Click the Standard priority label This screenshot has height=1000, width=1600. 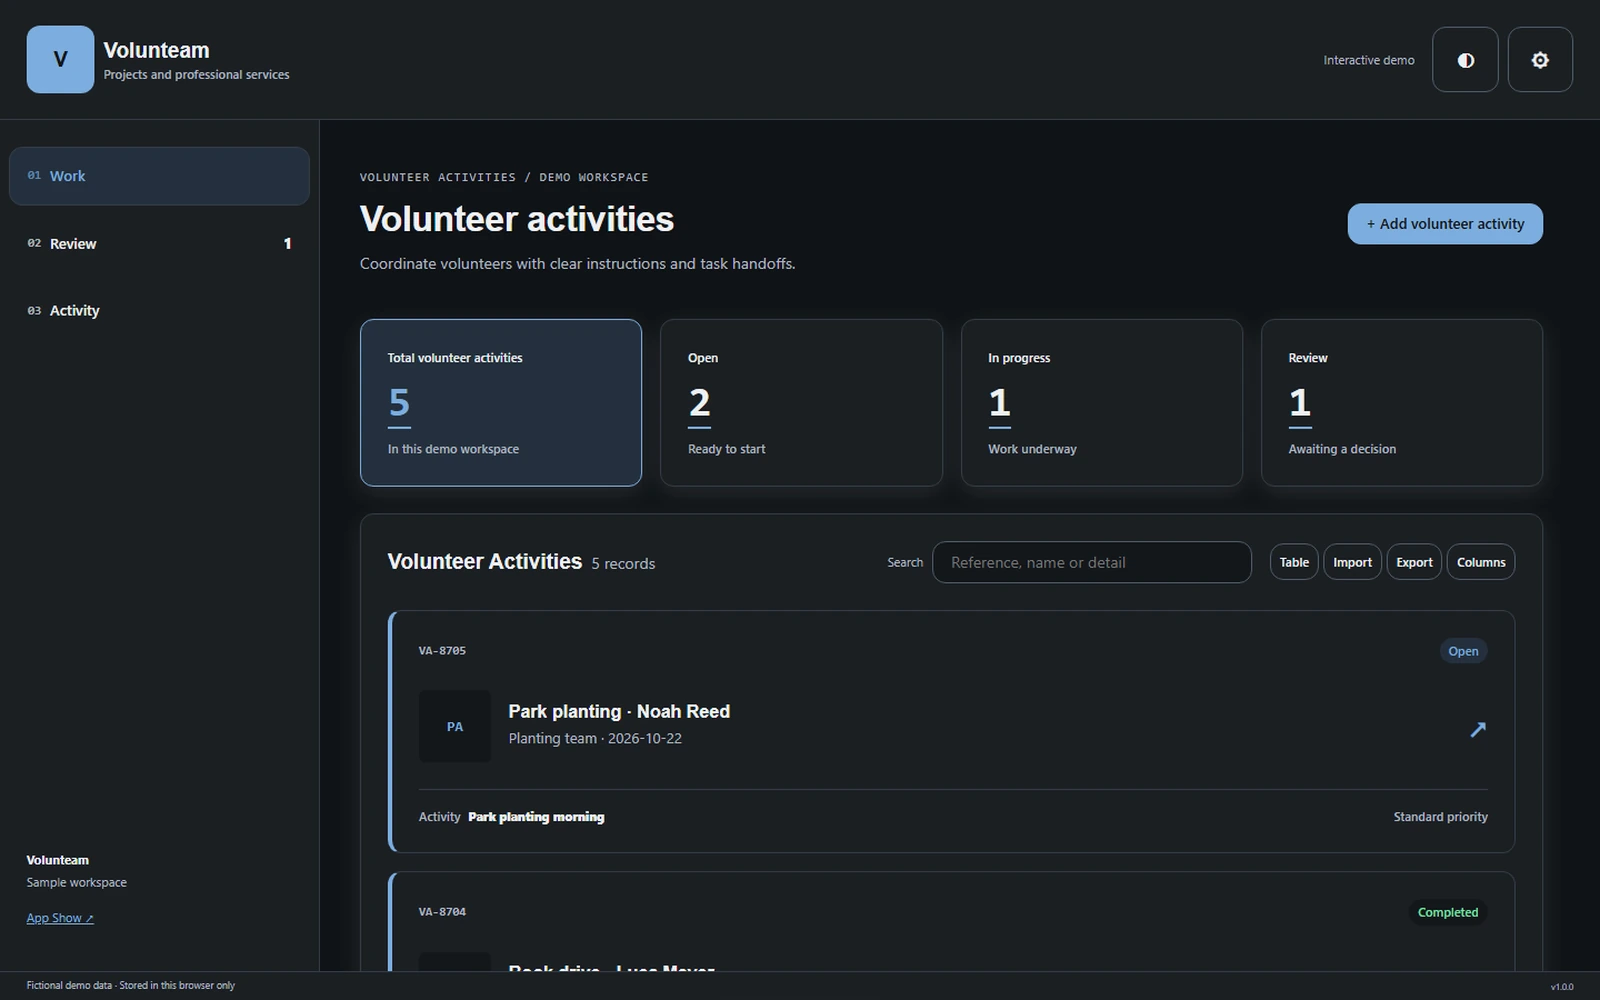(1440, 817)
